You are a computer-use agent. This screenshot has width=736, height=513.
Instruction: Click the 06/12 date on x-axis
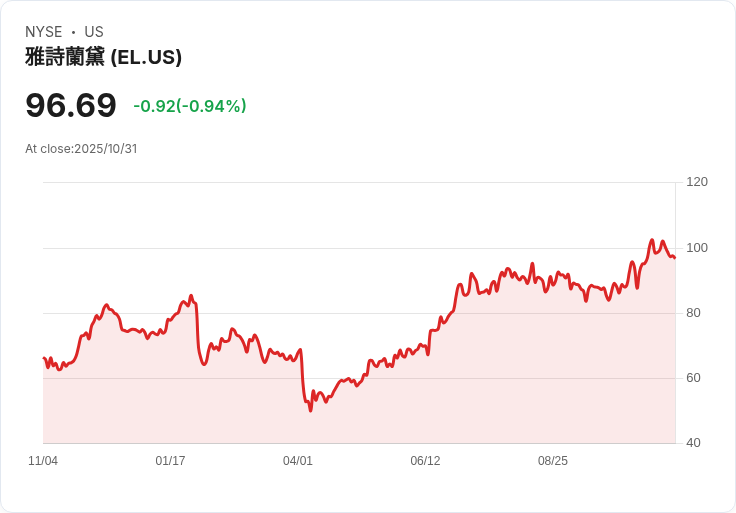tap(425, 461)
